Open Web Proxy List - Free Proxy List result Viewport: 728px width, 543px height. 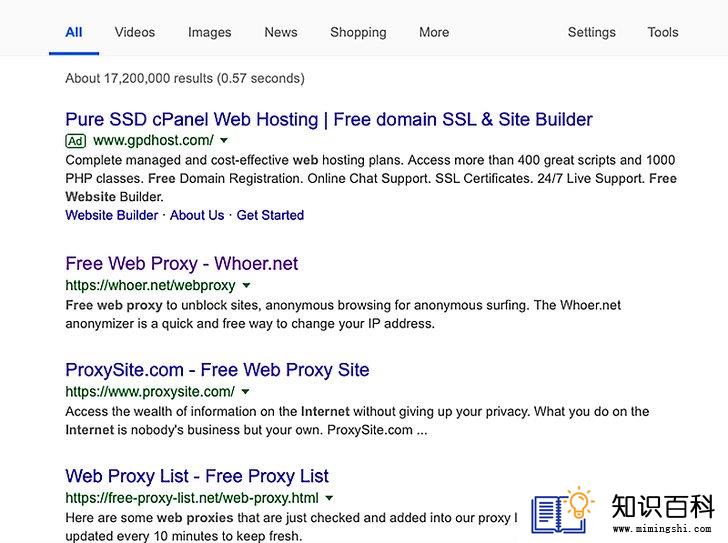197,476
